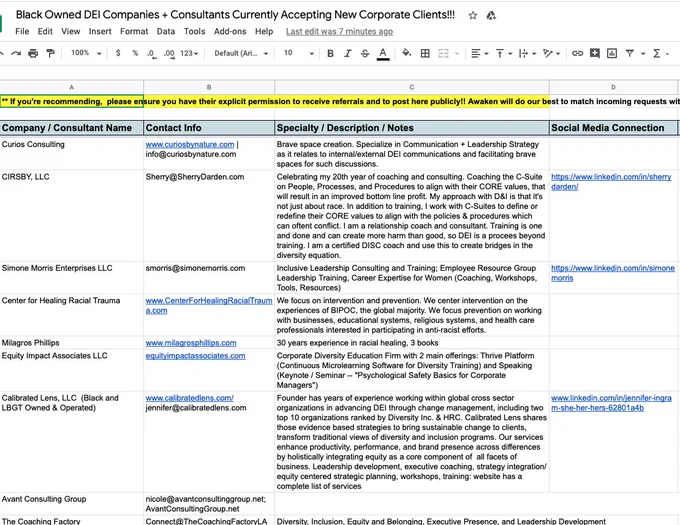Open 'Last edit was 7 minutes ago' history
Screen dimensions: 680x525
[x=339, y=31]
